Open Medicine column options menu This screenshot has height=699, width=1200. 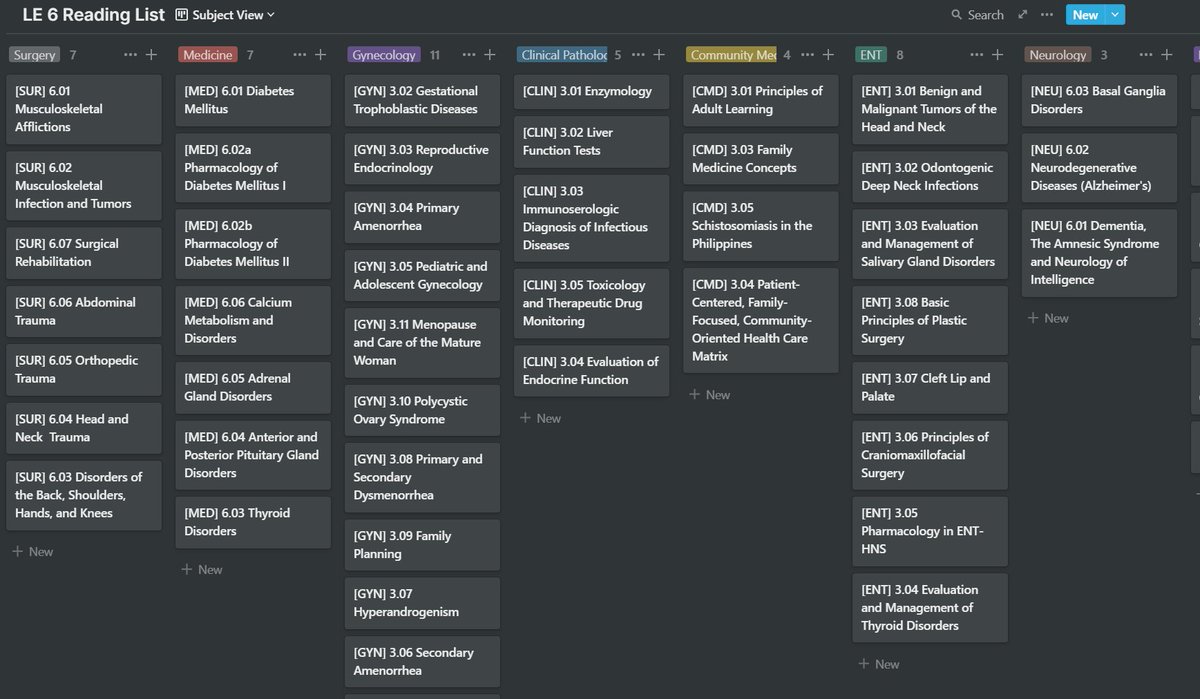[x=300, y=55]
